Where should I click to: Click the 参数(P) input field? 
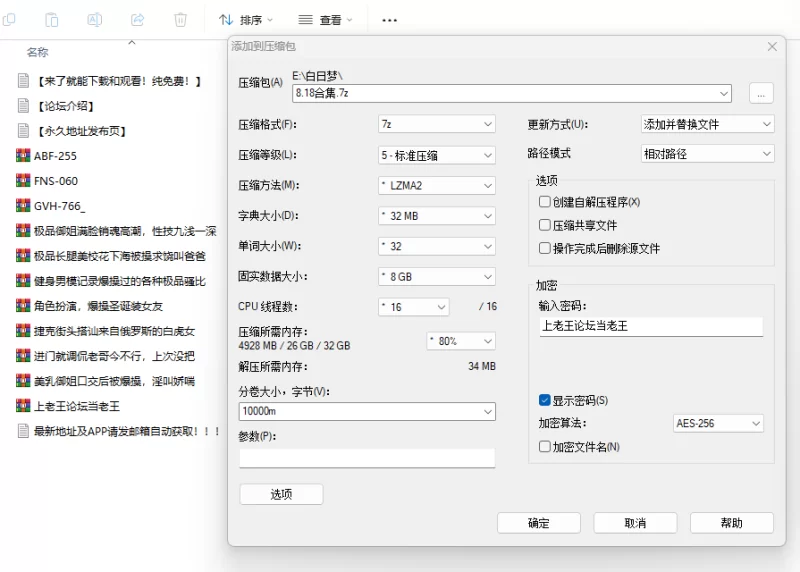pos(367,458)
